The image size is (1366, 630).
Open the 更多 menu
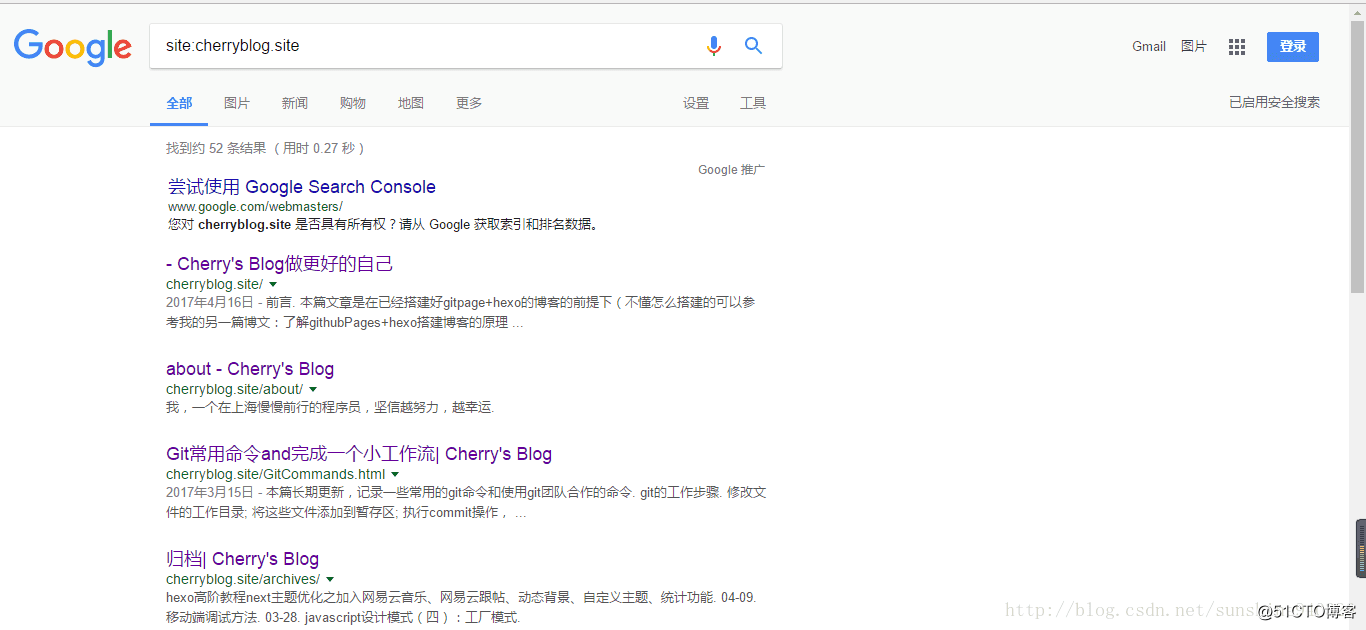click(x=469, y=103)
